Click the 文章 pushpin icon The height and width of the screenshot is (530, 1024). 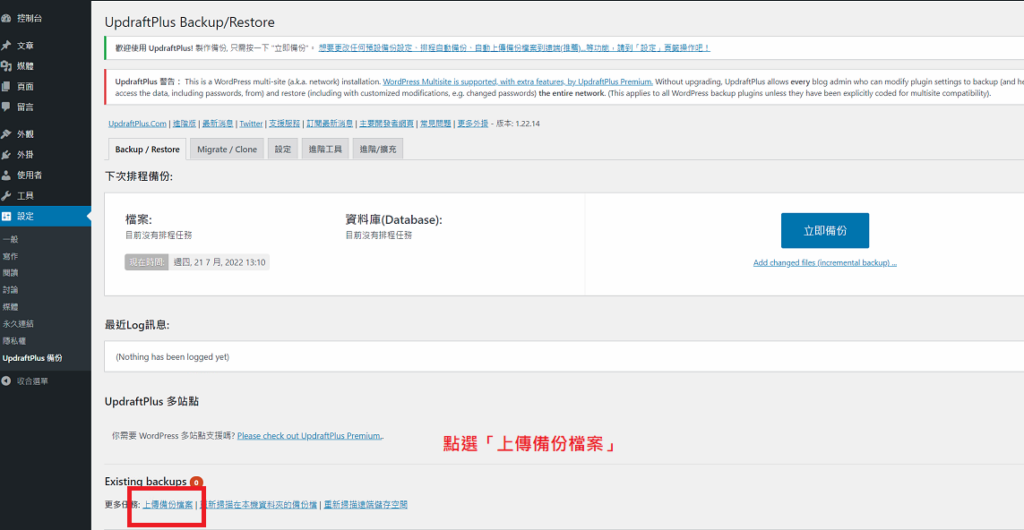click(x=7, y=45)
